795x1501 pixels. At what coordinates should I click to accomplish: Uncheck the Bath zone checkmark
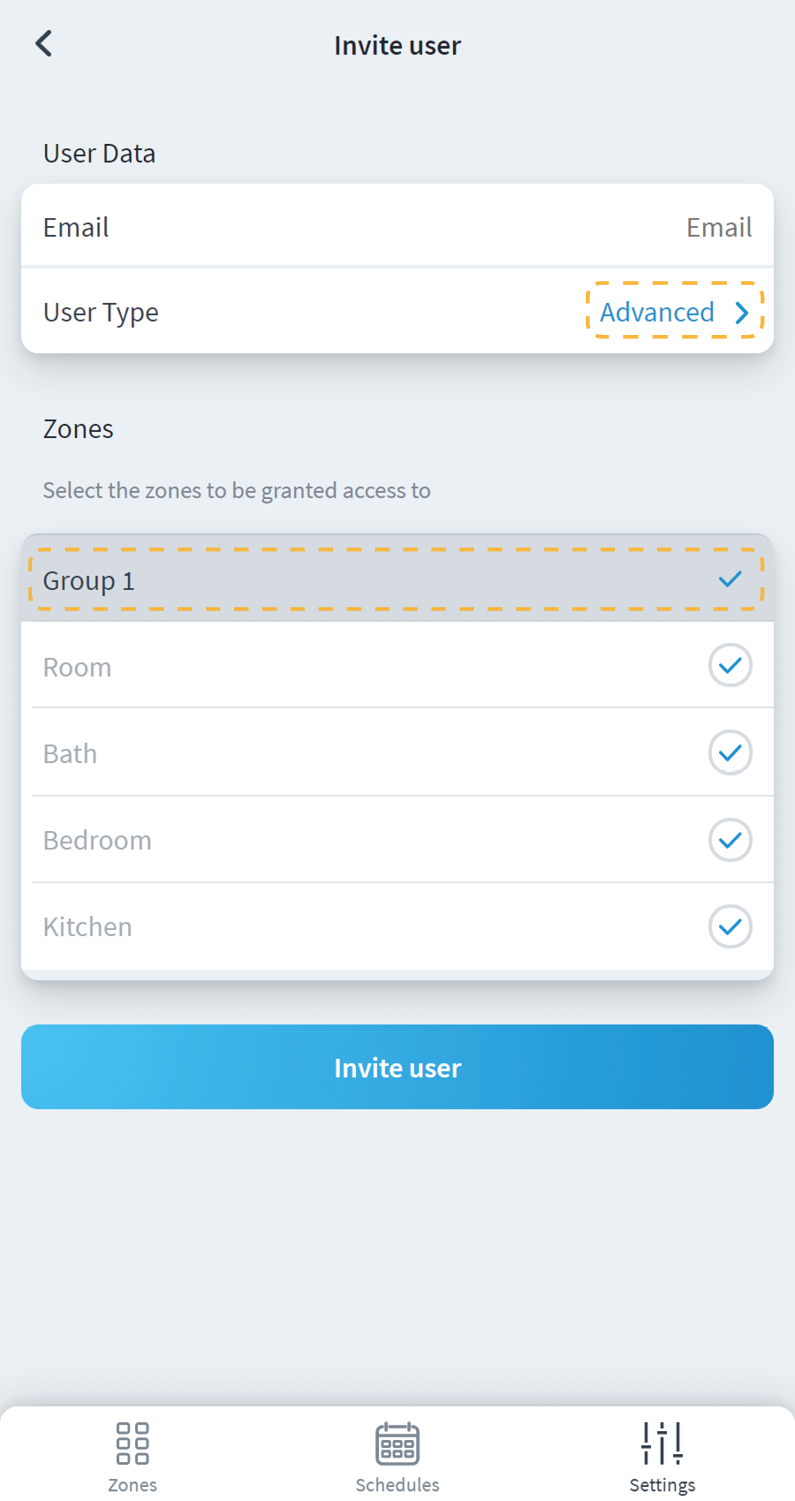(x=730, y=752)
